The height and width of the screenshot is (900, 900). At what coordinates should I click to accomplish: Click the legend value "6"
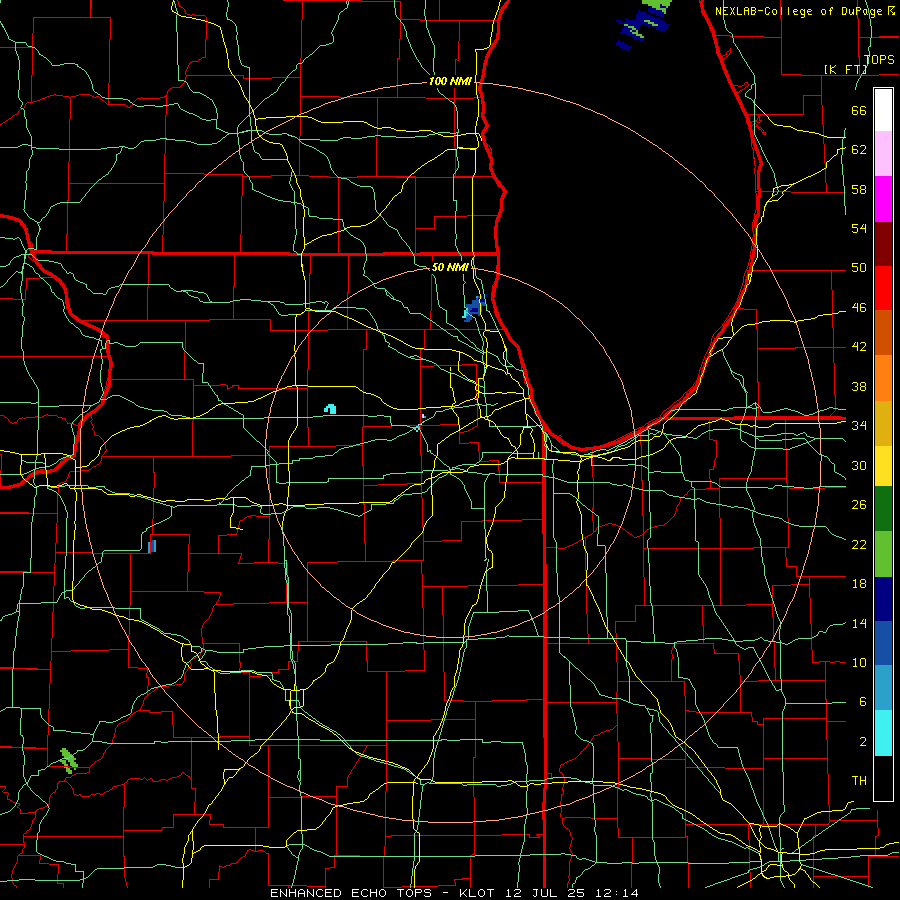[x=862, y=702]
